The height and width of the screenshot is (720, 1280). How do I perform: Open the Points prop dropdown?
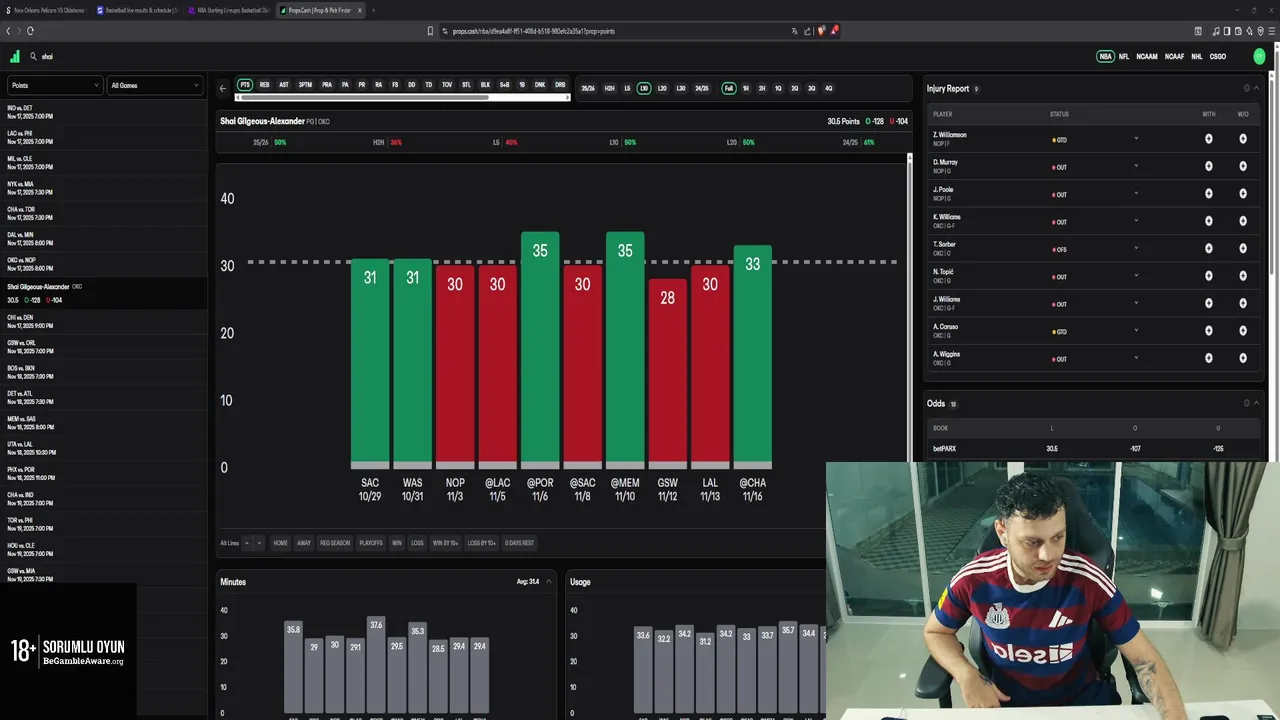[x=55, y=86]
